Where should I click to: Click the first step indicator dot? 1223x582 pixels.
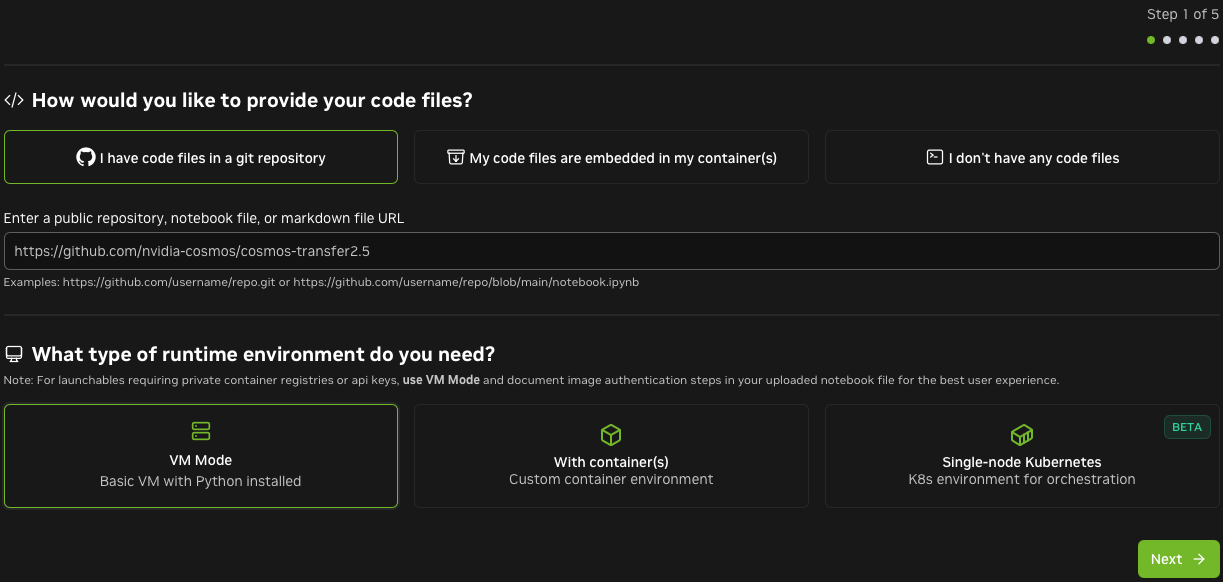click(1150, 40)
